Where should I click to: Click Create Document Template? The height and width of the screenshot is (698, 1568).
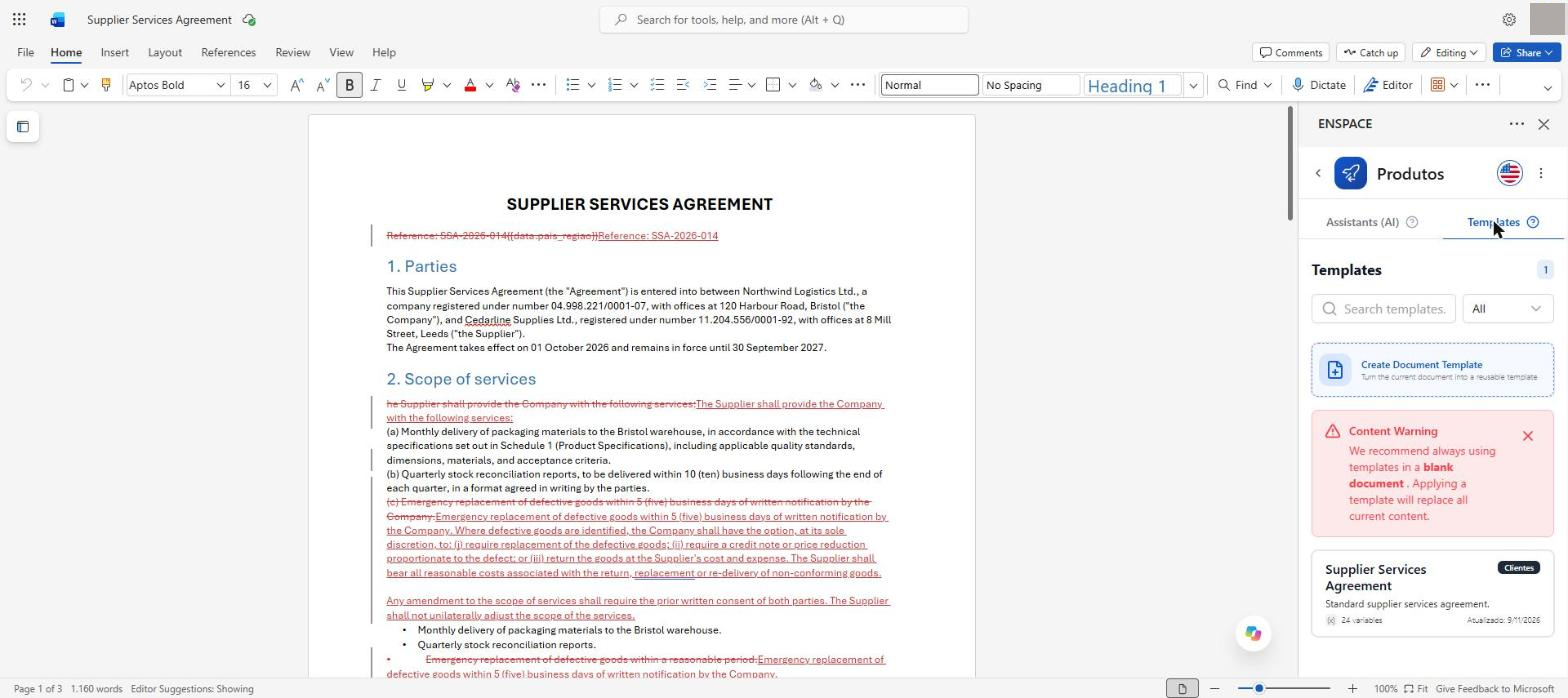pos(1432,370)
